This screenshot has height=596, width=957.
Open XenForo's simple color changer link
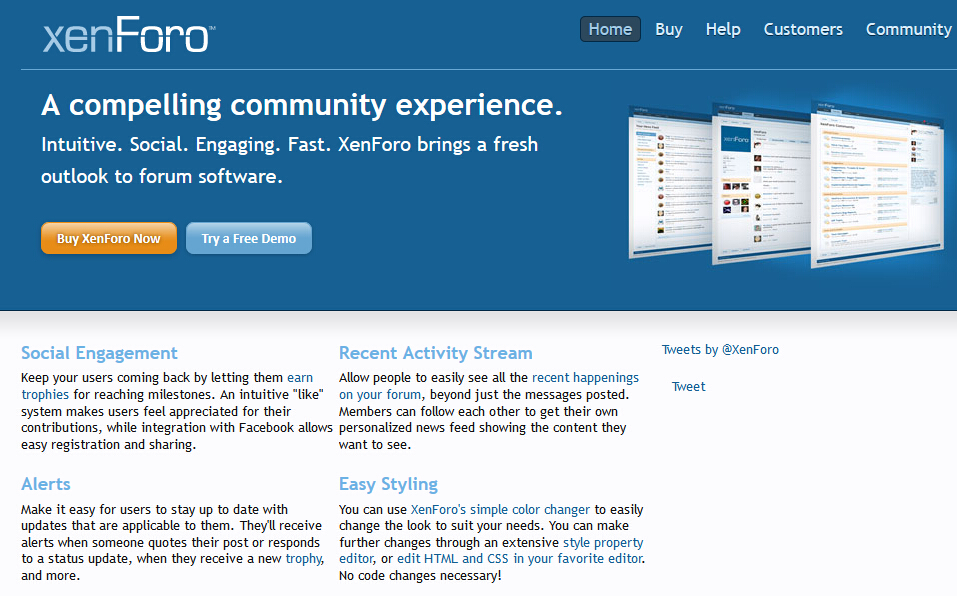(500, 509)
